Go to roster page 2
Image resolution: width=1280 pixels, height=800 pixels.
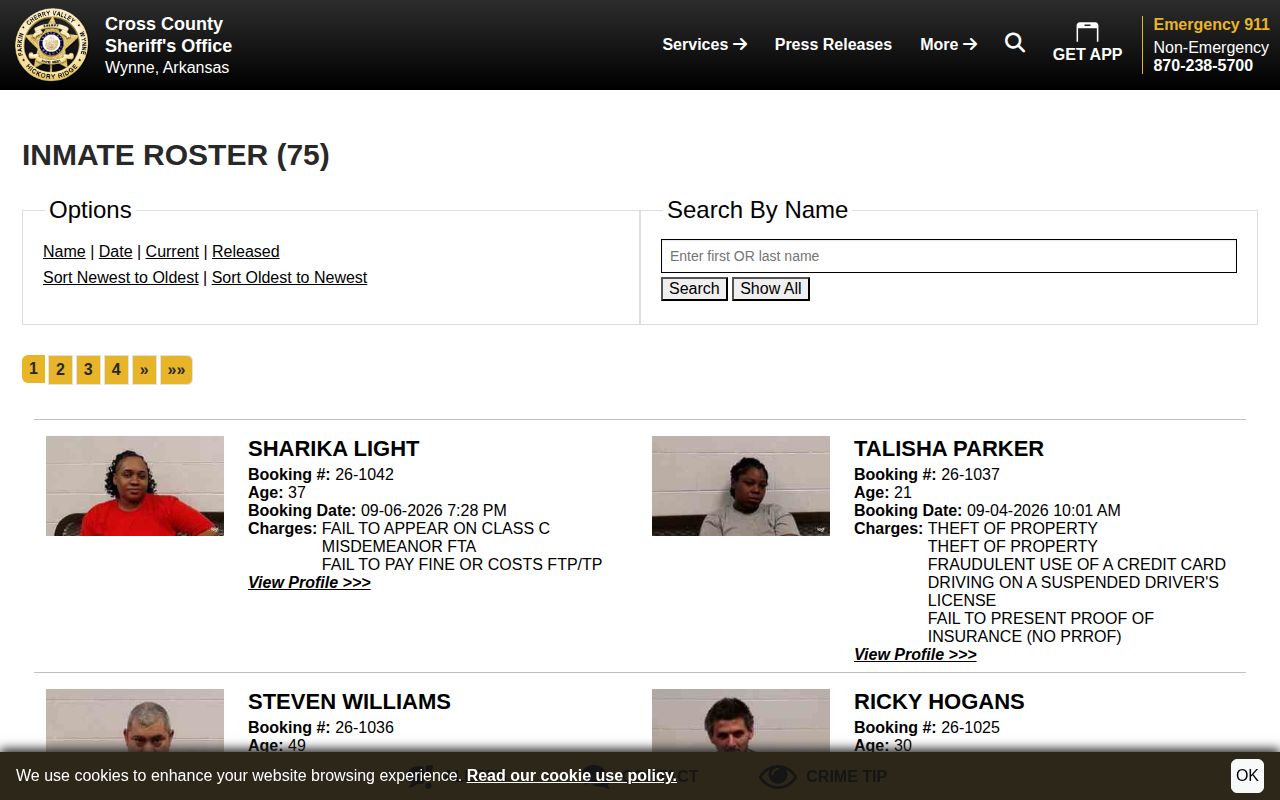pos(60,370)
